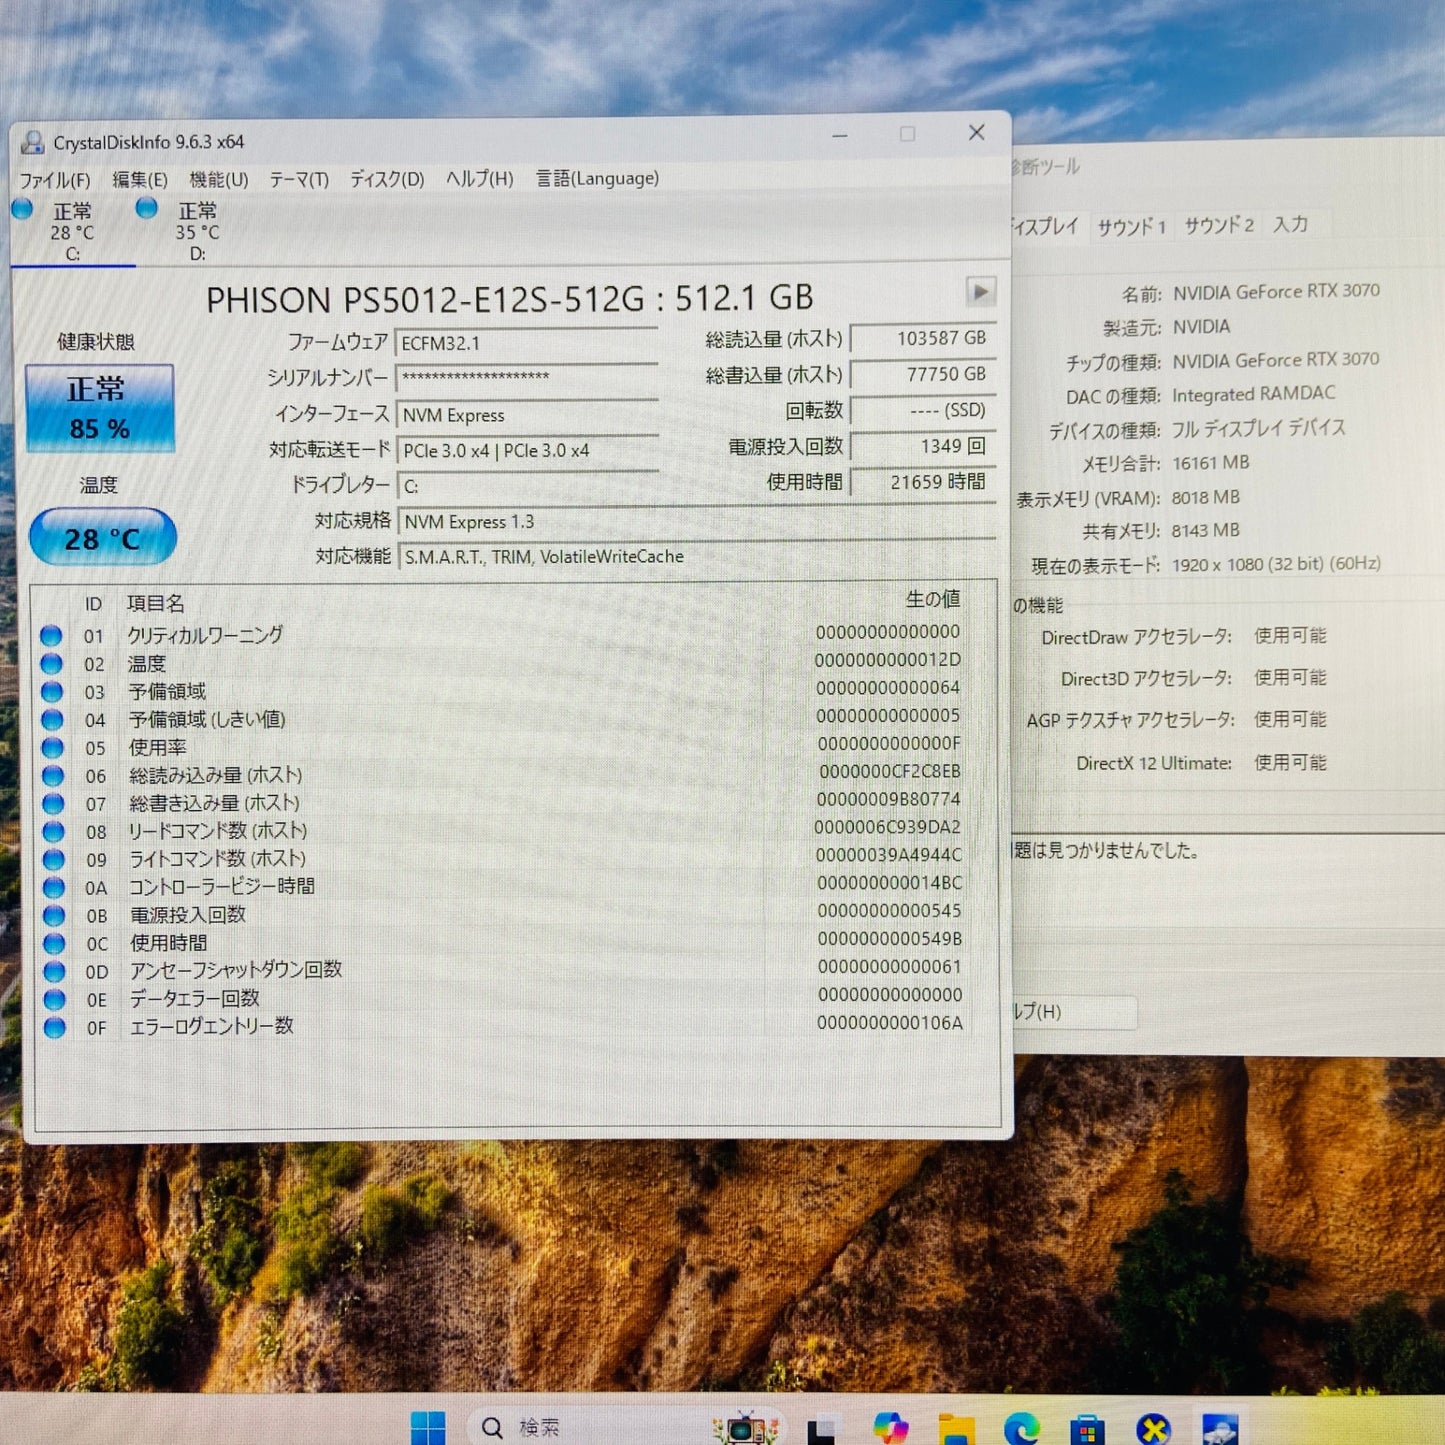Click the blue dot for データエラー回数
1445x1445 pixels.
(x=55, y=997)
